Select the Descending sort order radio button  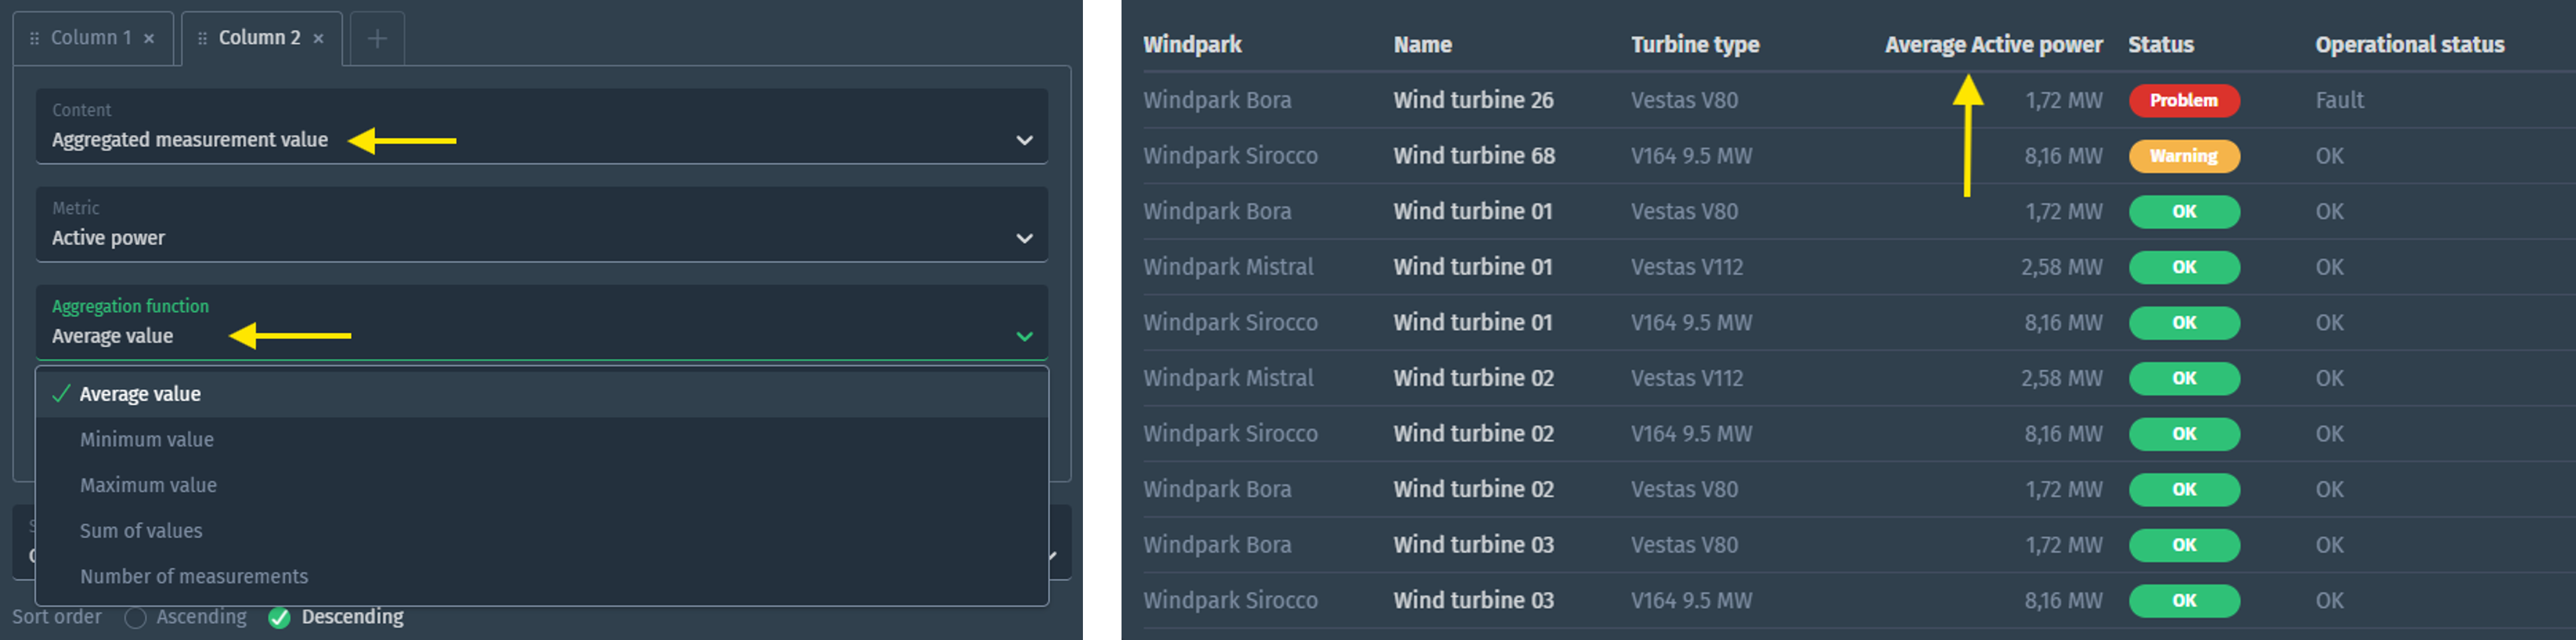coord(279,617)
